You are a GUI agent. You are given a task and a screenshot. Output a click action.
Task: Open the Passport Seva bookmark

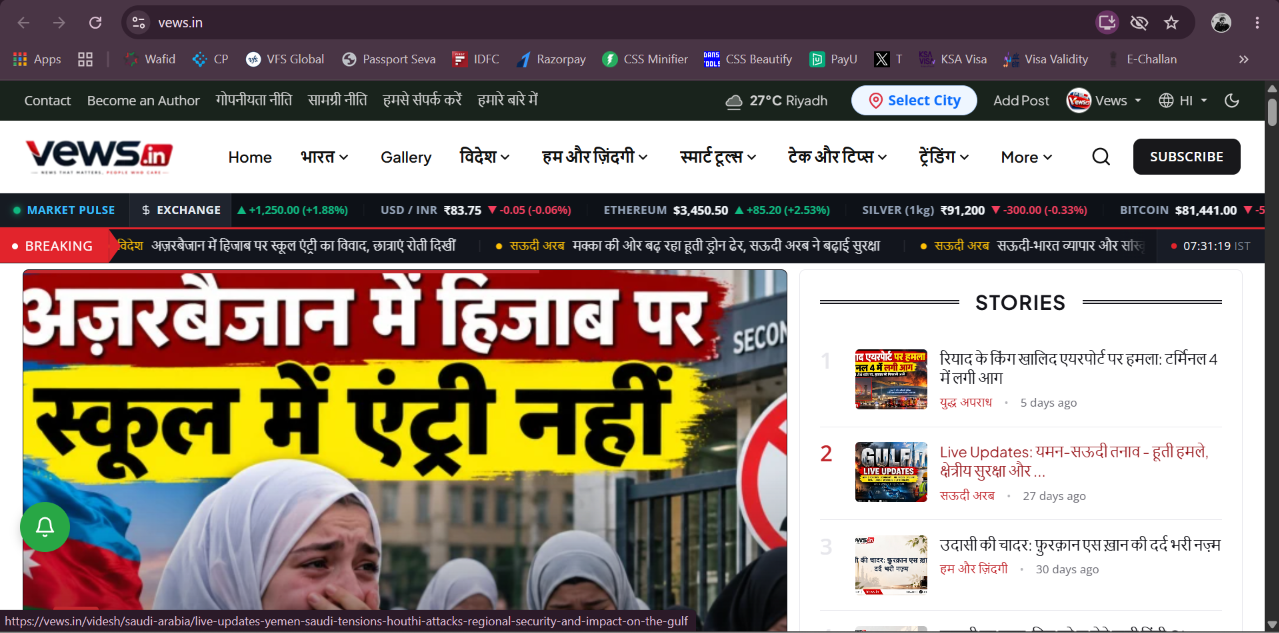point(389,59)
